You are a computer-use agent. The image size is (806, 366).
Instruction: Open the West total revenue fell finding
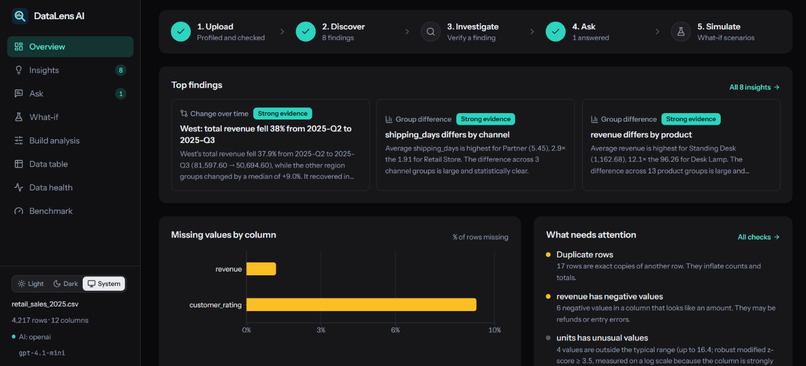click(270, 145)
